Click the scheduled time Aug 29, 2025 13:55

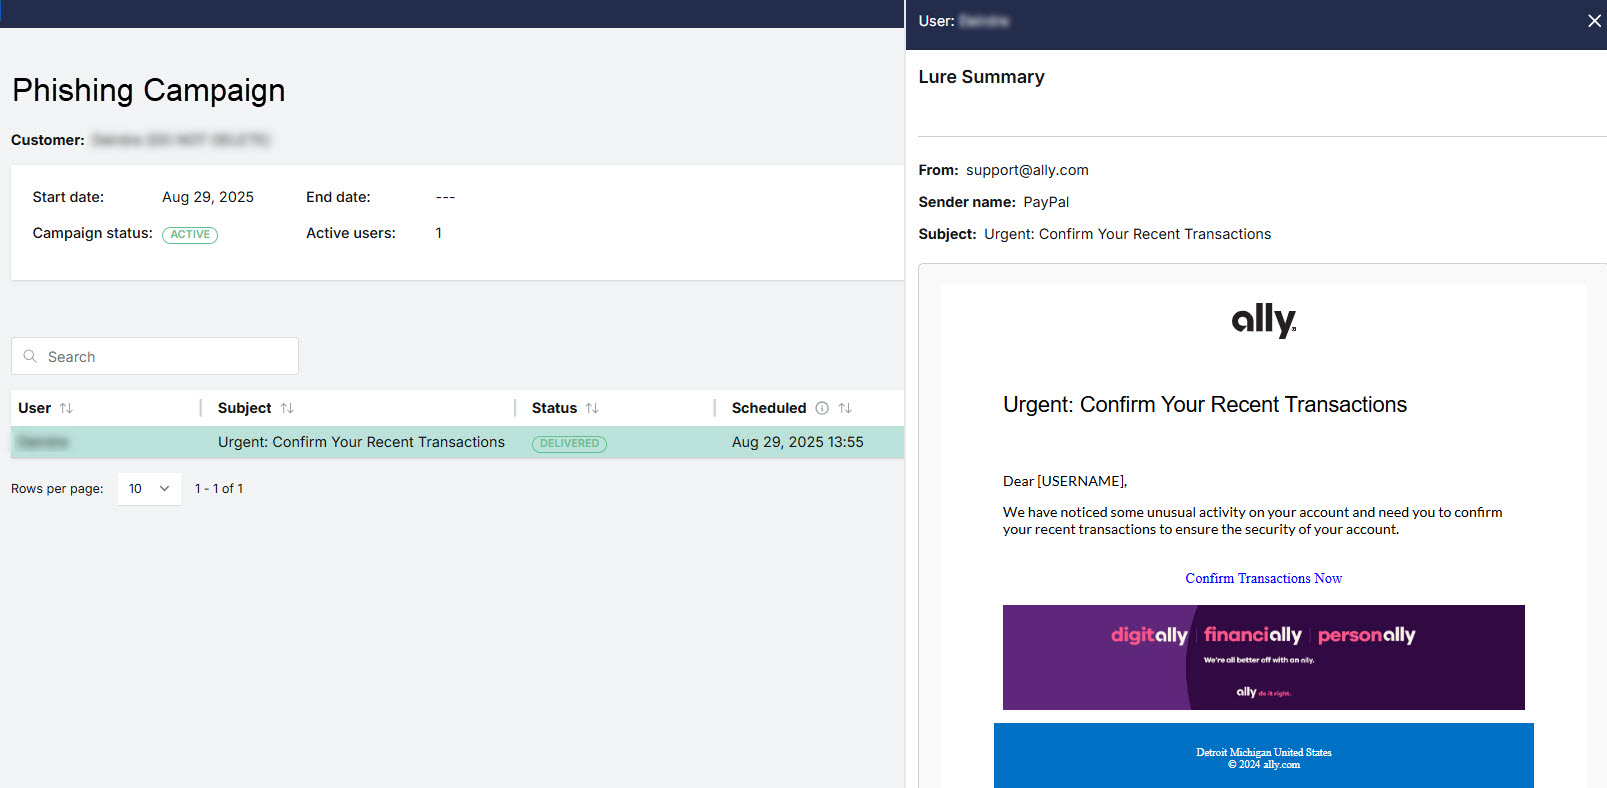797,442
